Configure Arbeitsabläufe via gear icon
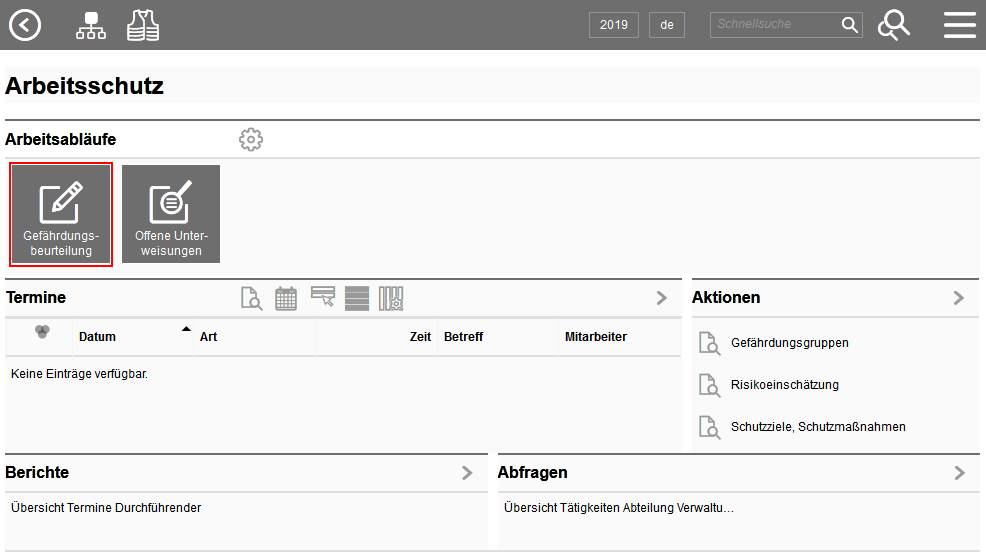The width and height of the screenshot is (986, 557). point(251,140)
